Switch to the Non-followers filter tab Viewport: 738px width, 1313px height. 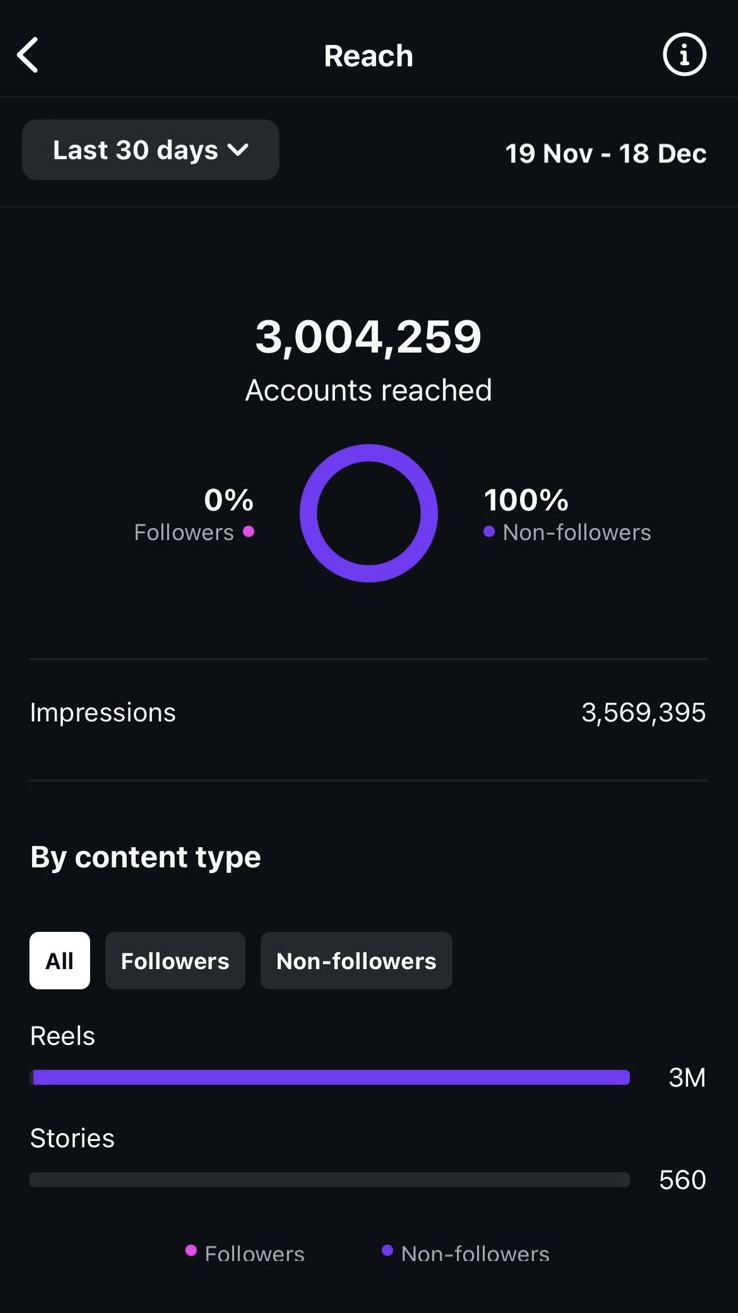coord(356,961)
